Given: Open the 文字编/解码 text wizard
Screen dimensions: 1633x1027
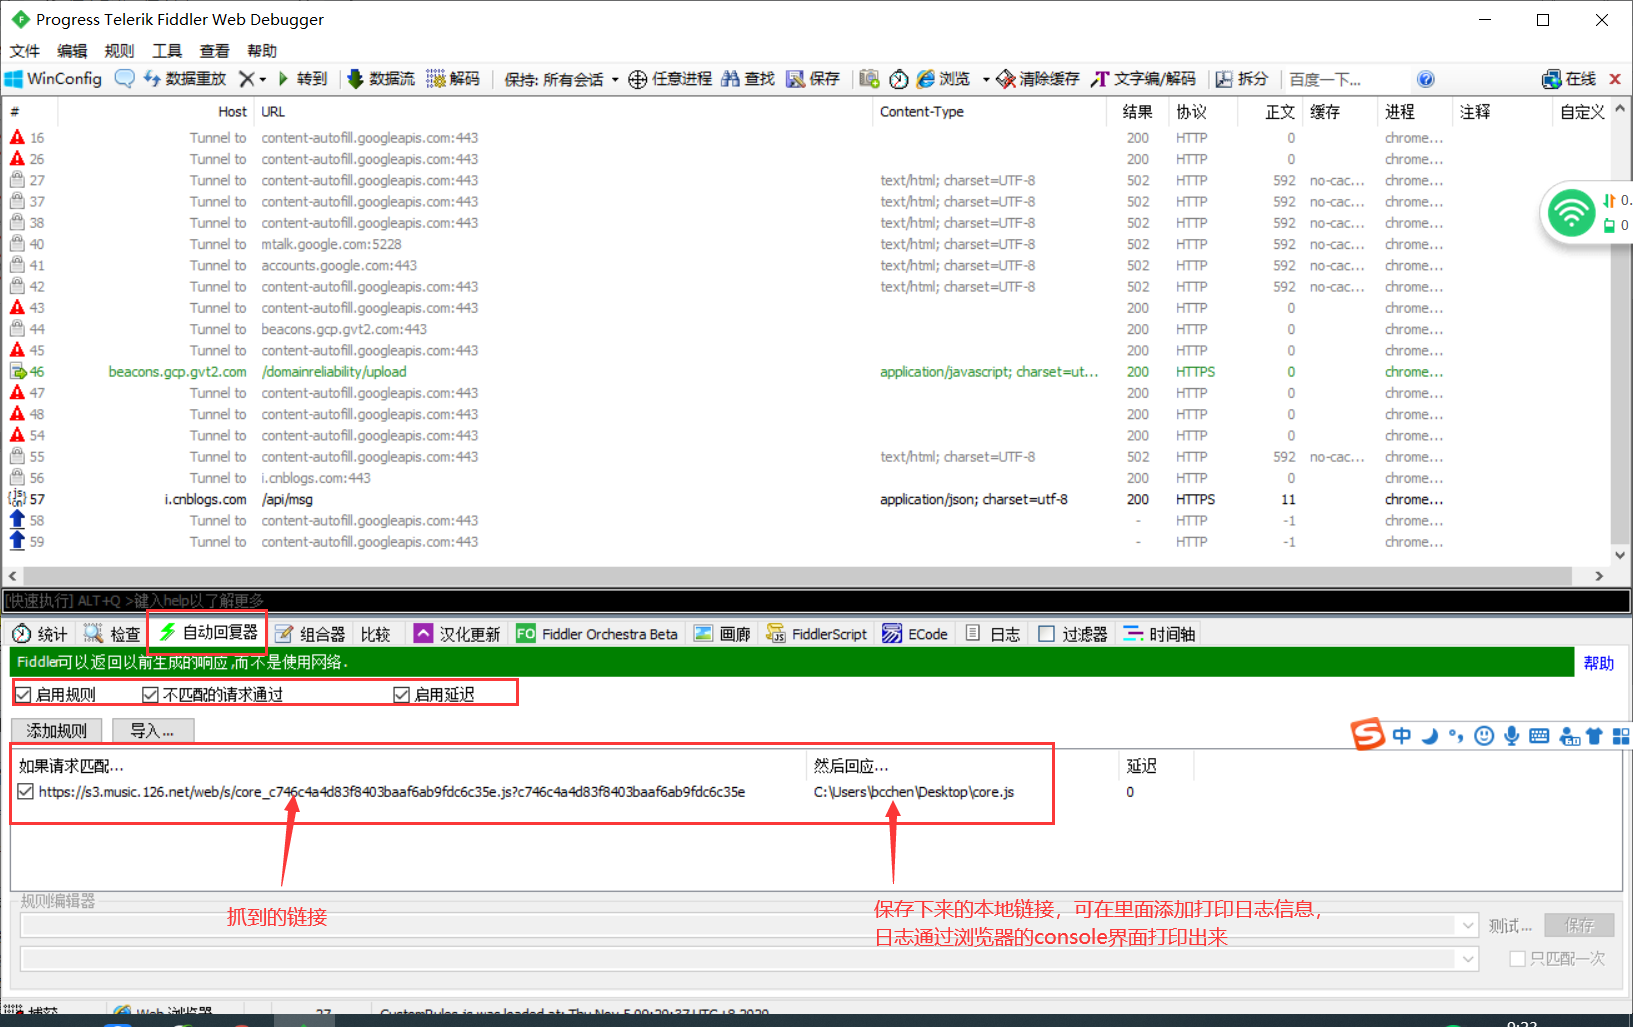Looking at the screenshot, I should tap(1144, 79).
